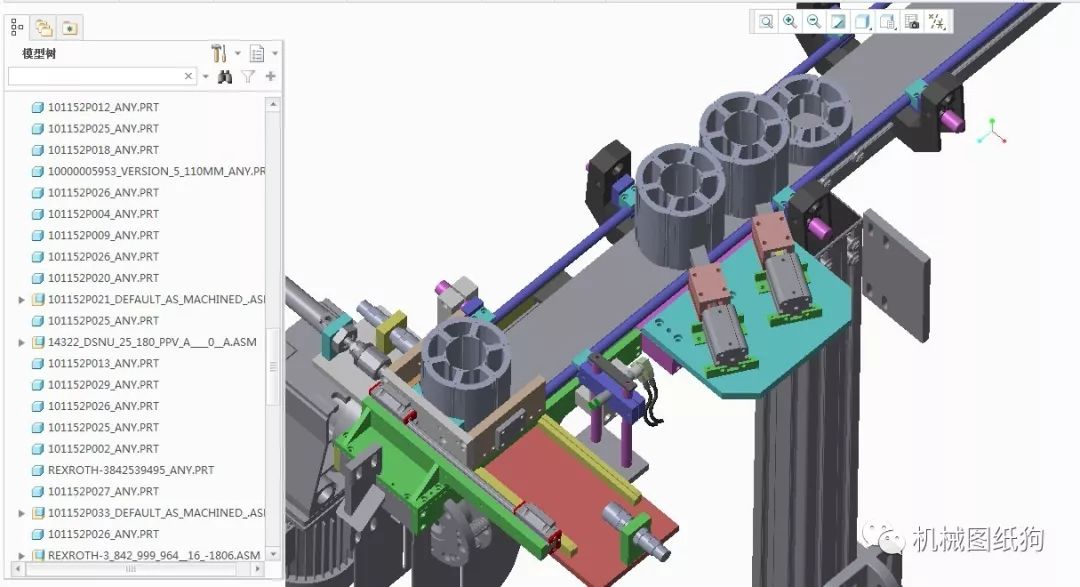Open the Display Style cube icon

click(862, 22)
